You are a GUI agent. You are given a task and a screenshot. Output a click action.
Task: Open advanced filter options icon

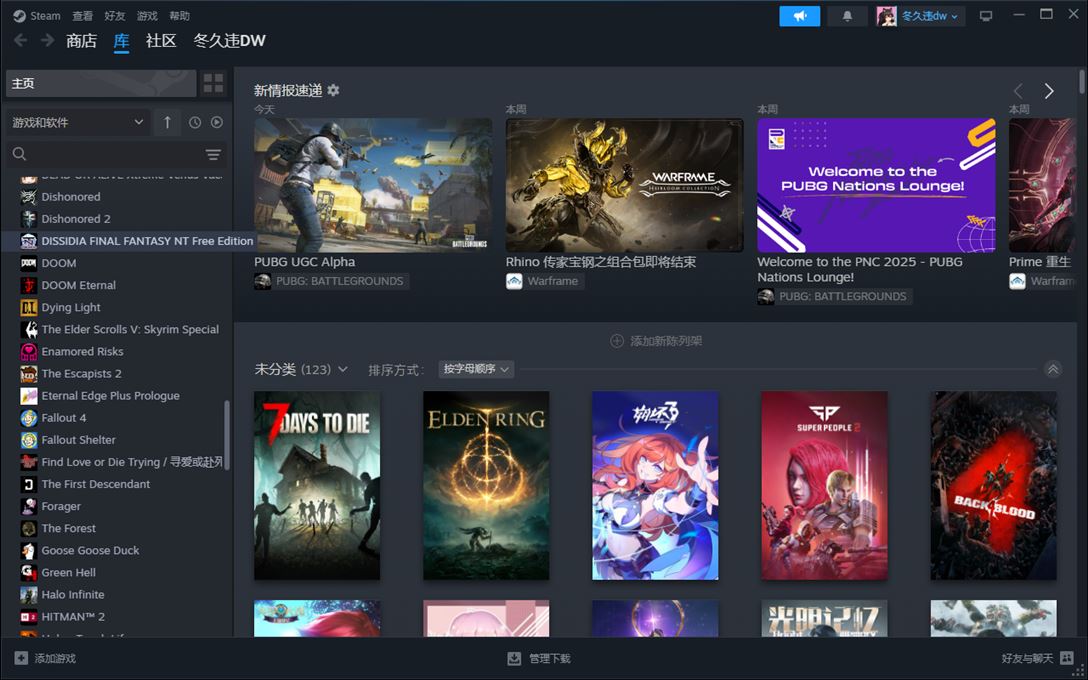coord(213,154)
